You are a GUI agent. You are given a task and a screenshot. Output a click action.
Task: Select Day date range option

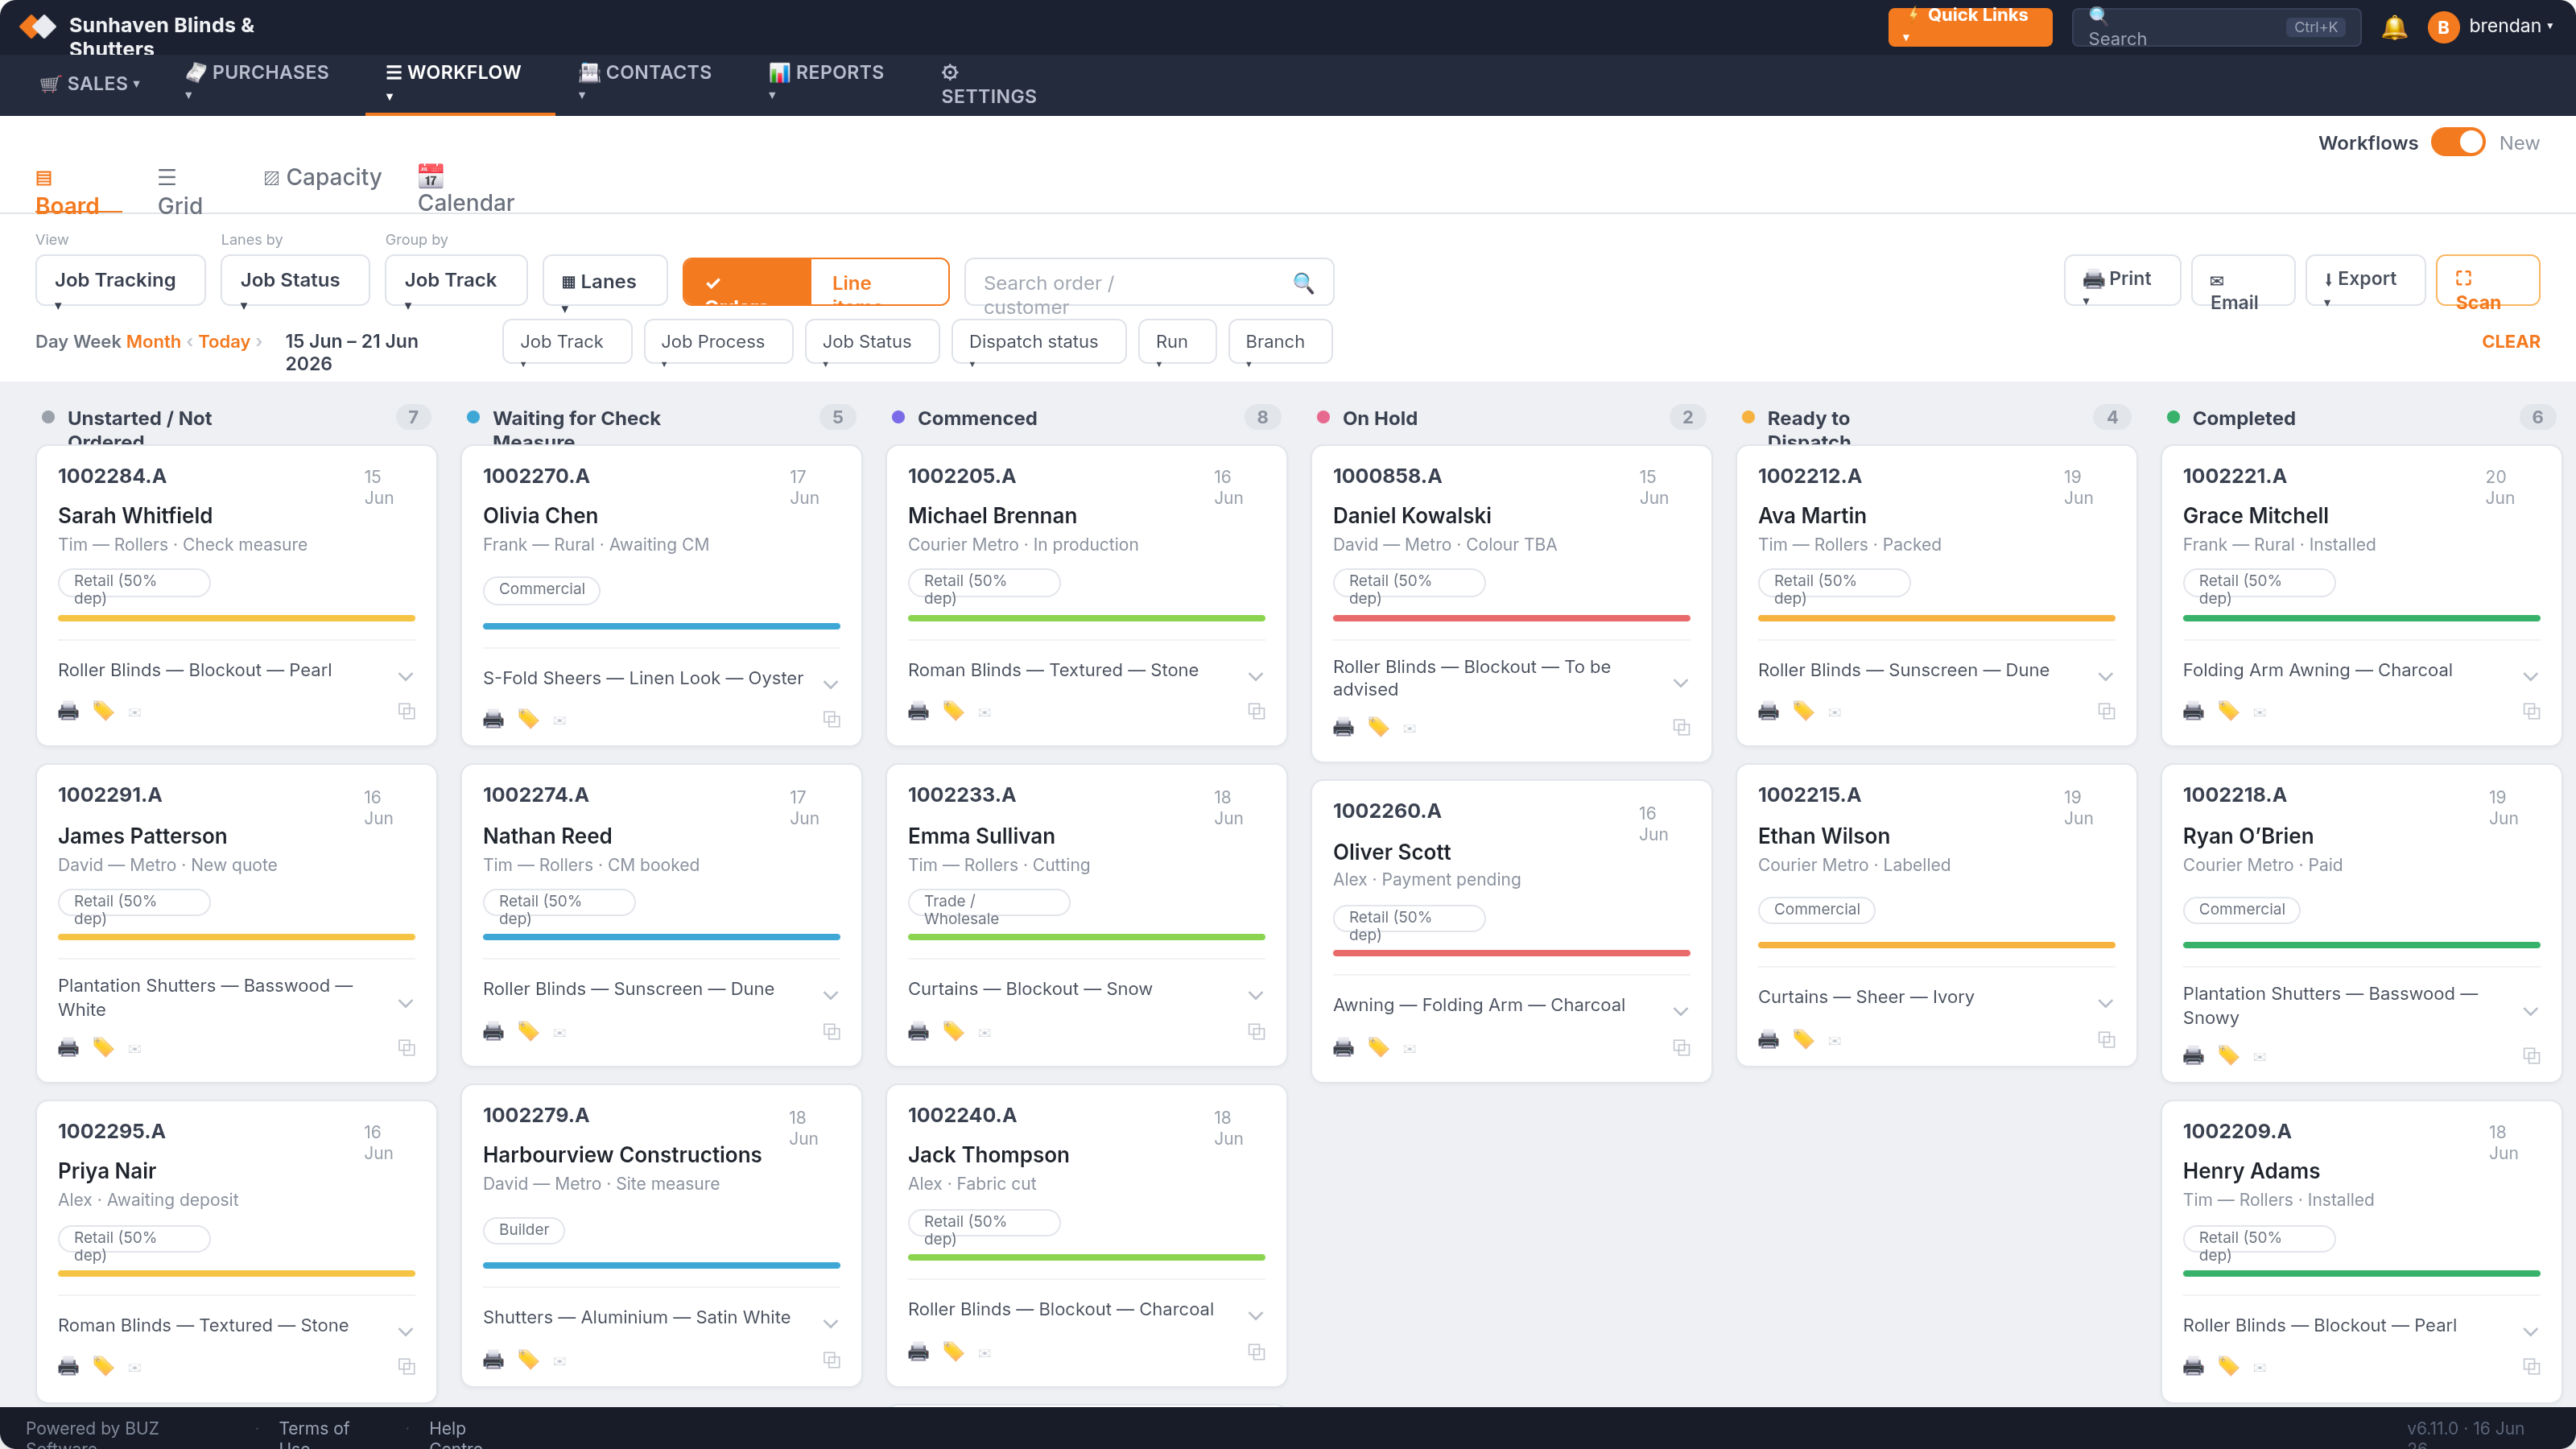pyautogui.click(x=52, y=341)
